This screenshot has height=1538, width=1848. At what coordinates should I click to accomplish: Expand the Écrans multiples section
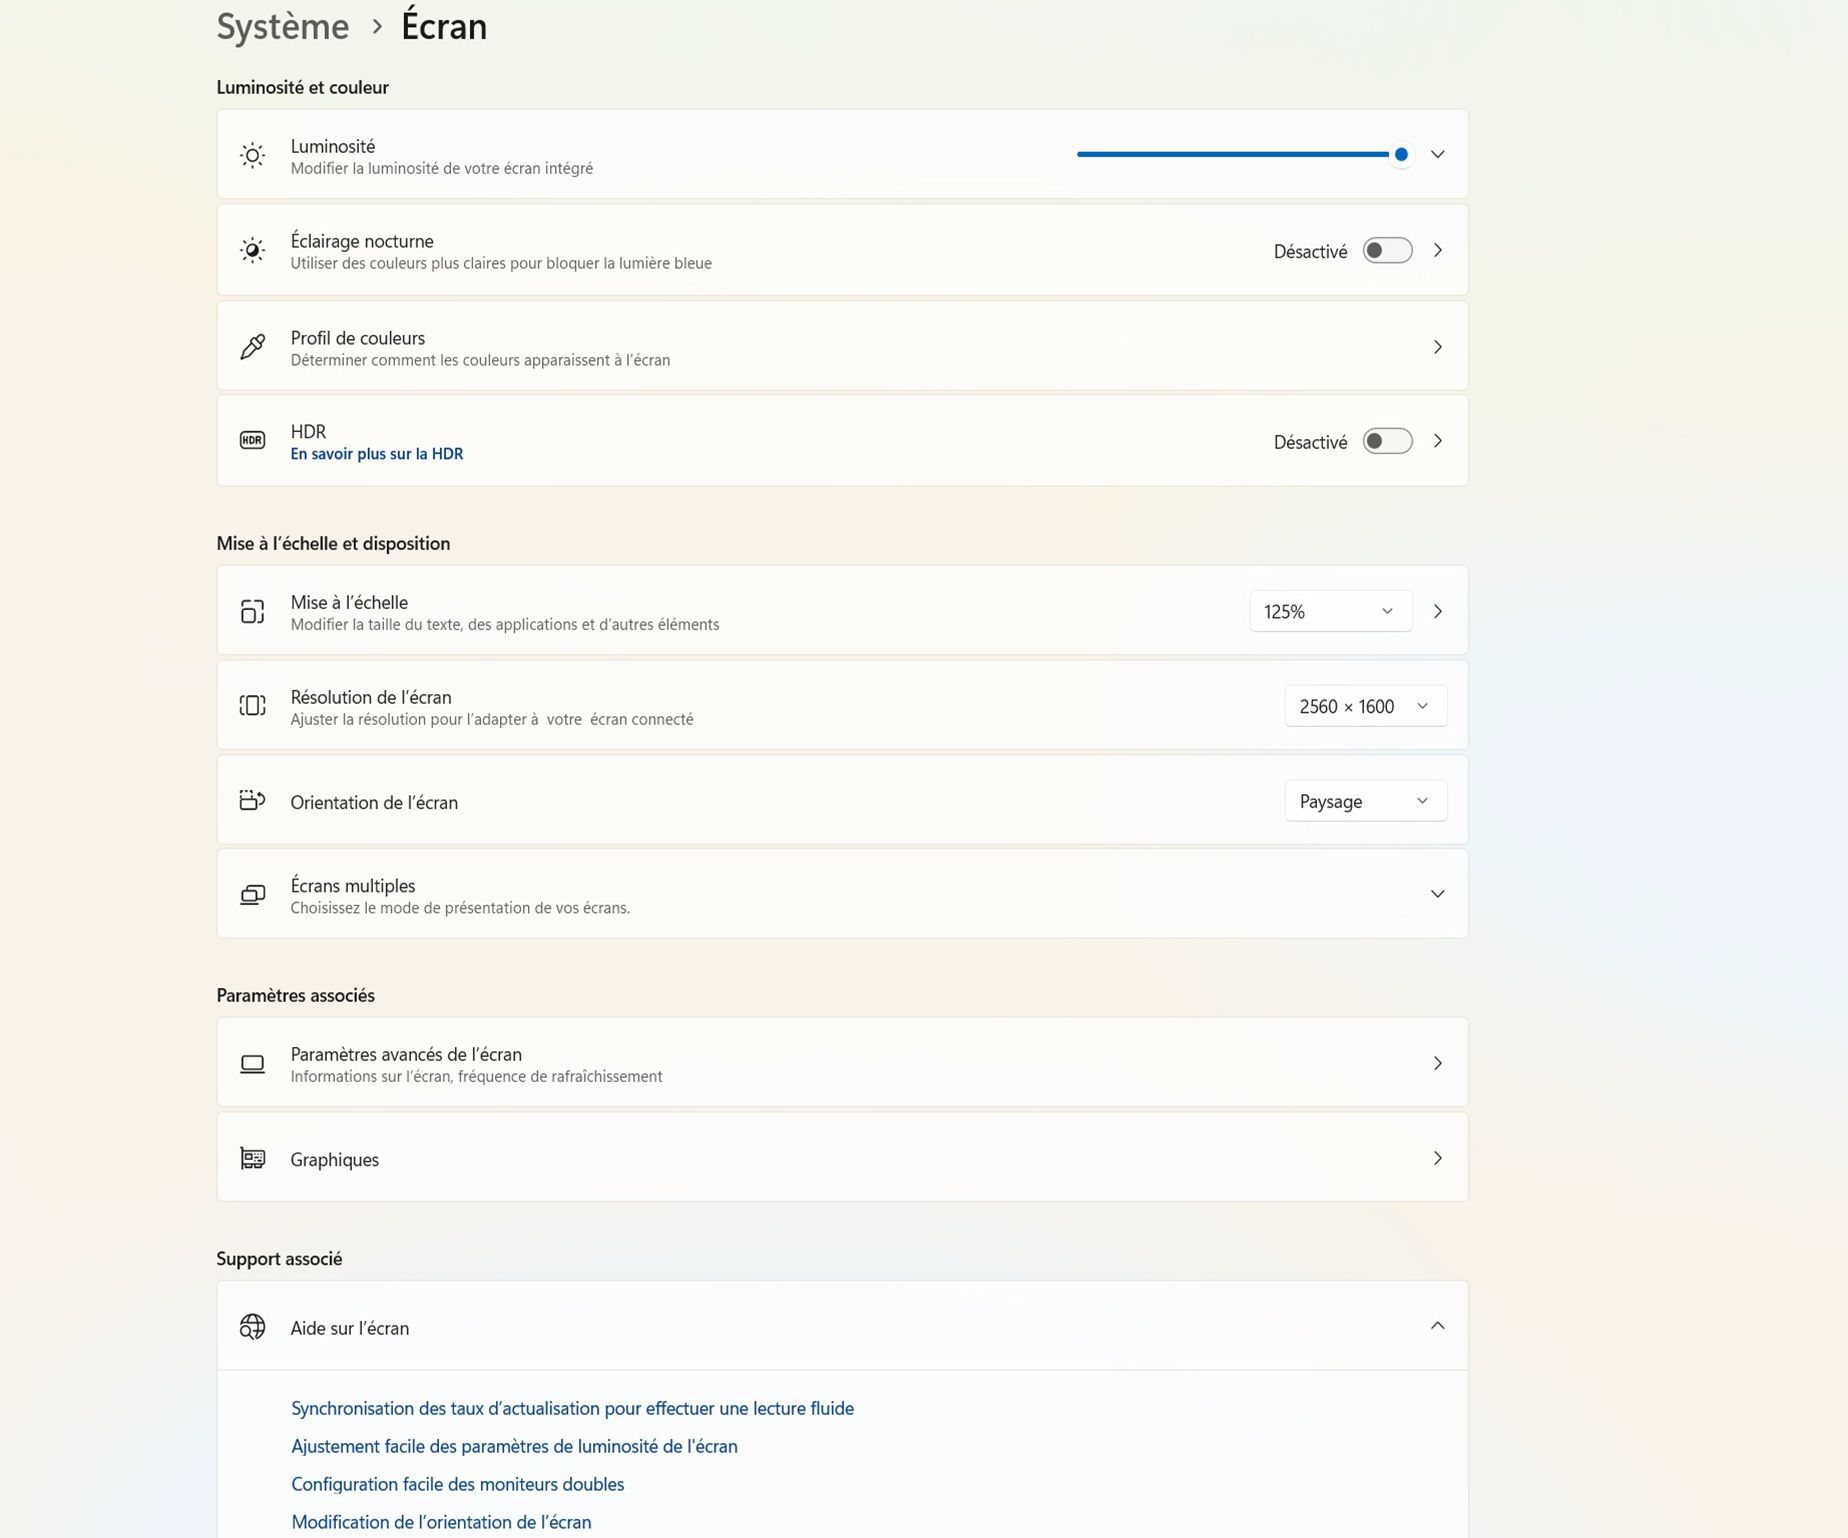pyautogui.click(x=1437, y=894)
